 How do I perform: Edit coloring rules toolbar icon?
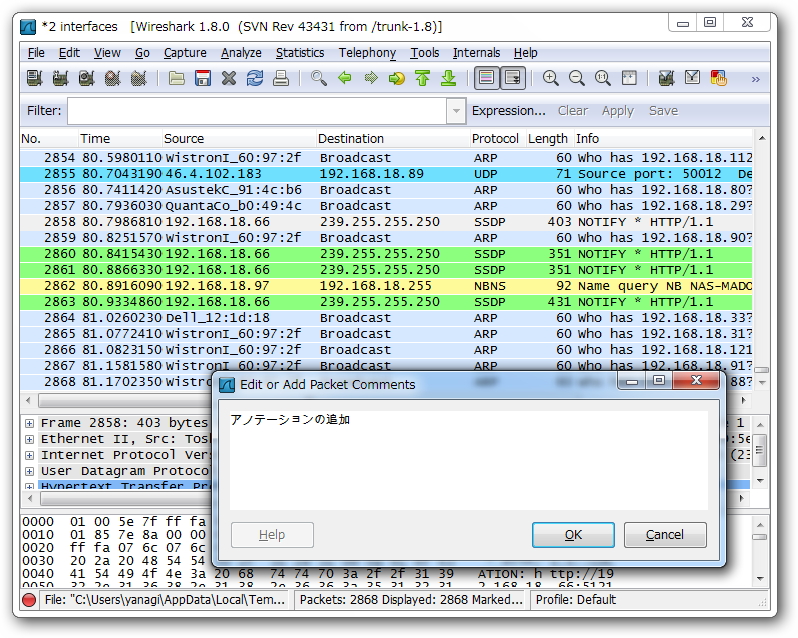718,78
